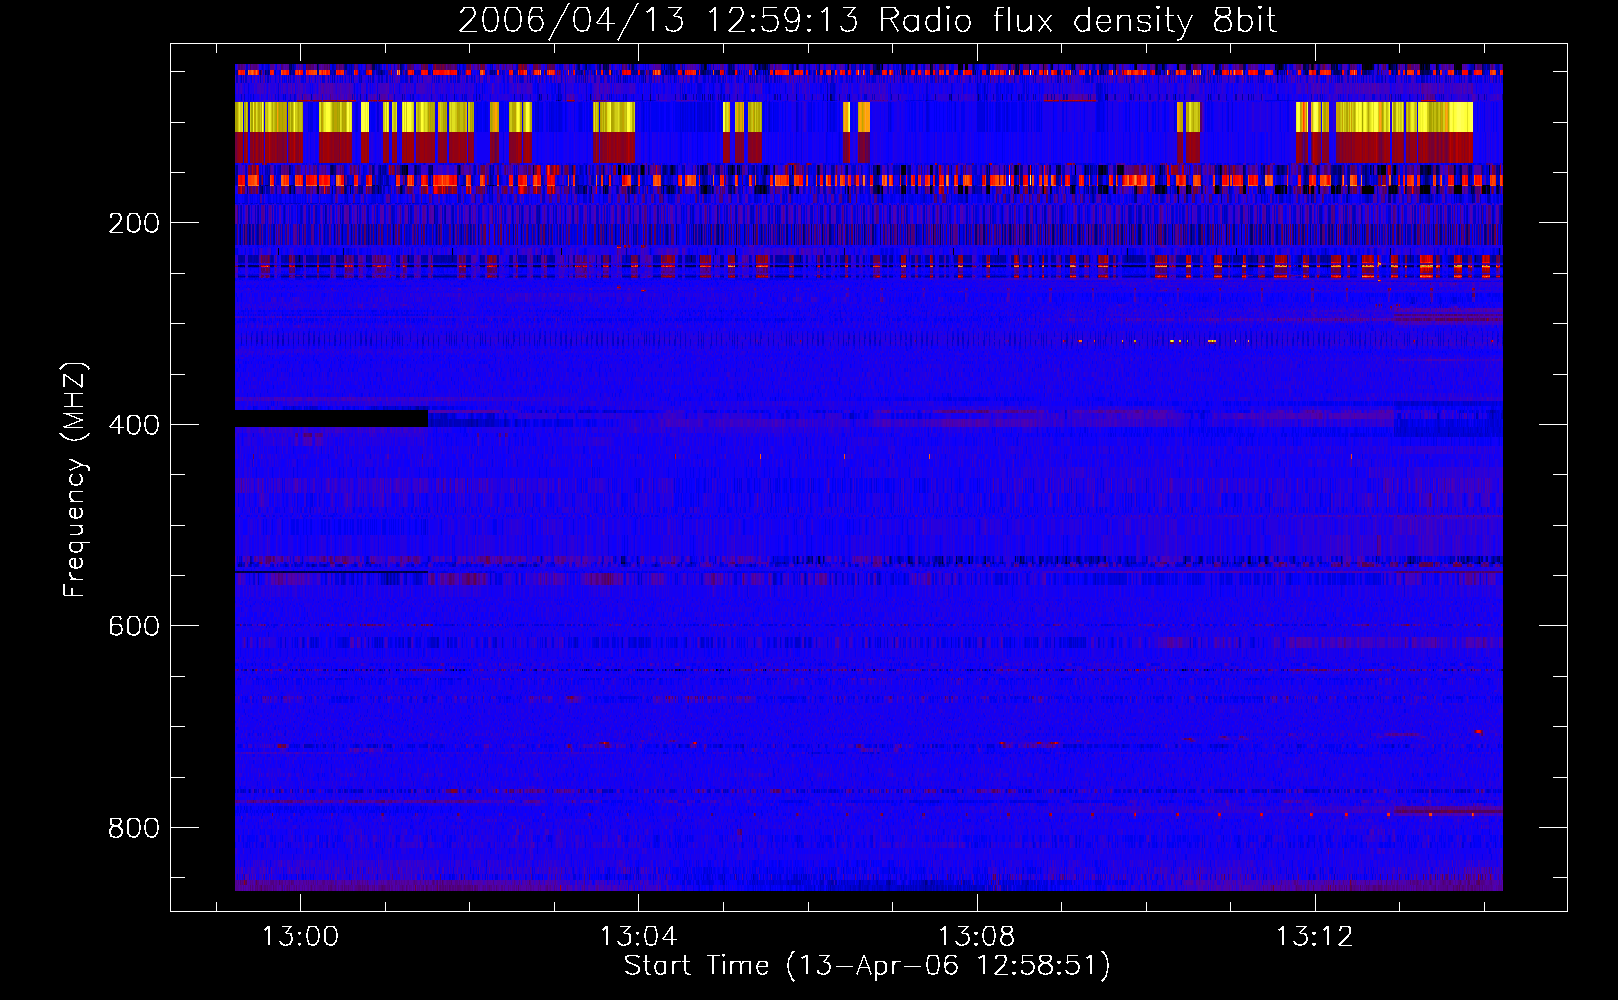1618x1000 pixels.
Task: Click the plot title '2006/04/13 12:59:13 Radio flux density 8bit'
Action: click(867, 21)
